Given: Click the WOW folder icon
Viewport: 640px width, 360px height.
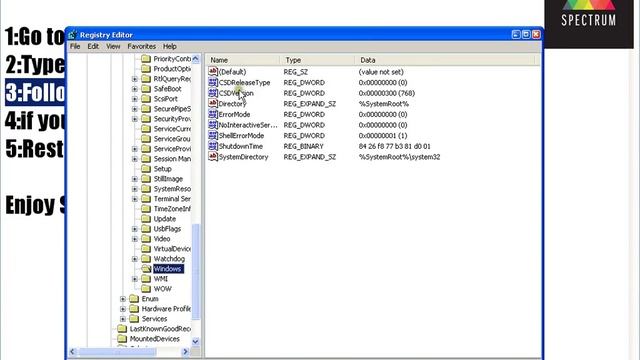Looking at the screenshot, I should [x=146, y=289].
